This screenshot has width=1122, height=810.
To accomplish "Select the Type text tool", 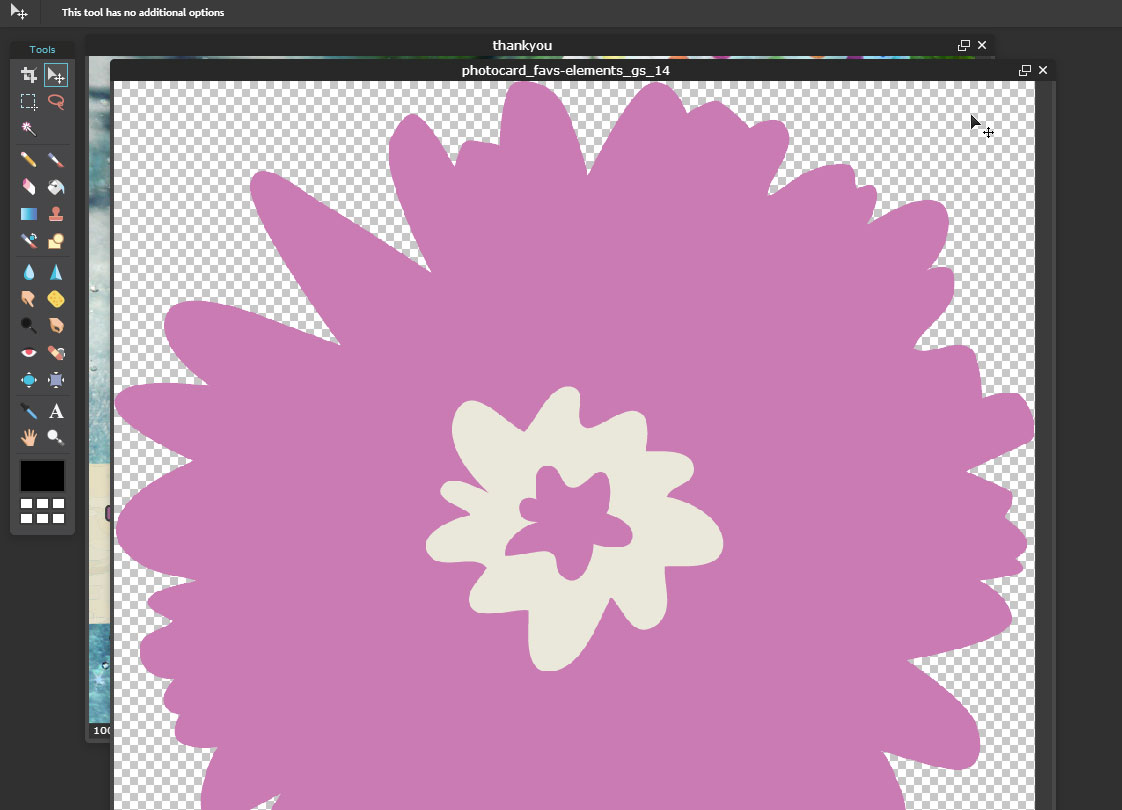I will (56, 411).
